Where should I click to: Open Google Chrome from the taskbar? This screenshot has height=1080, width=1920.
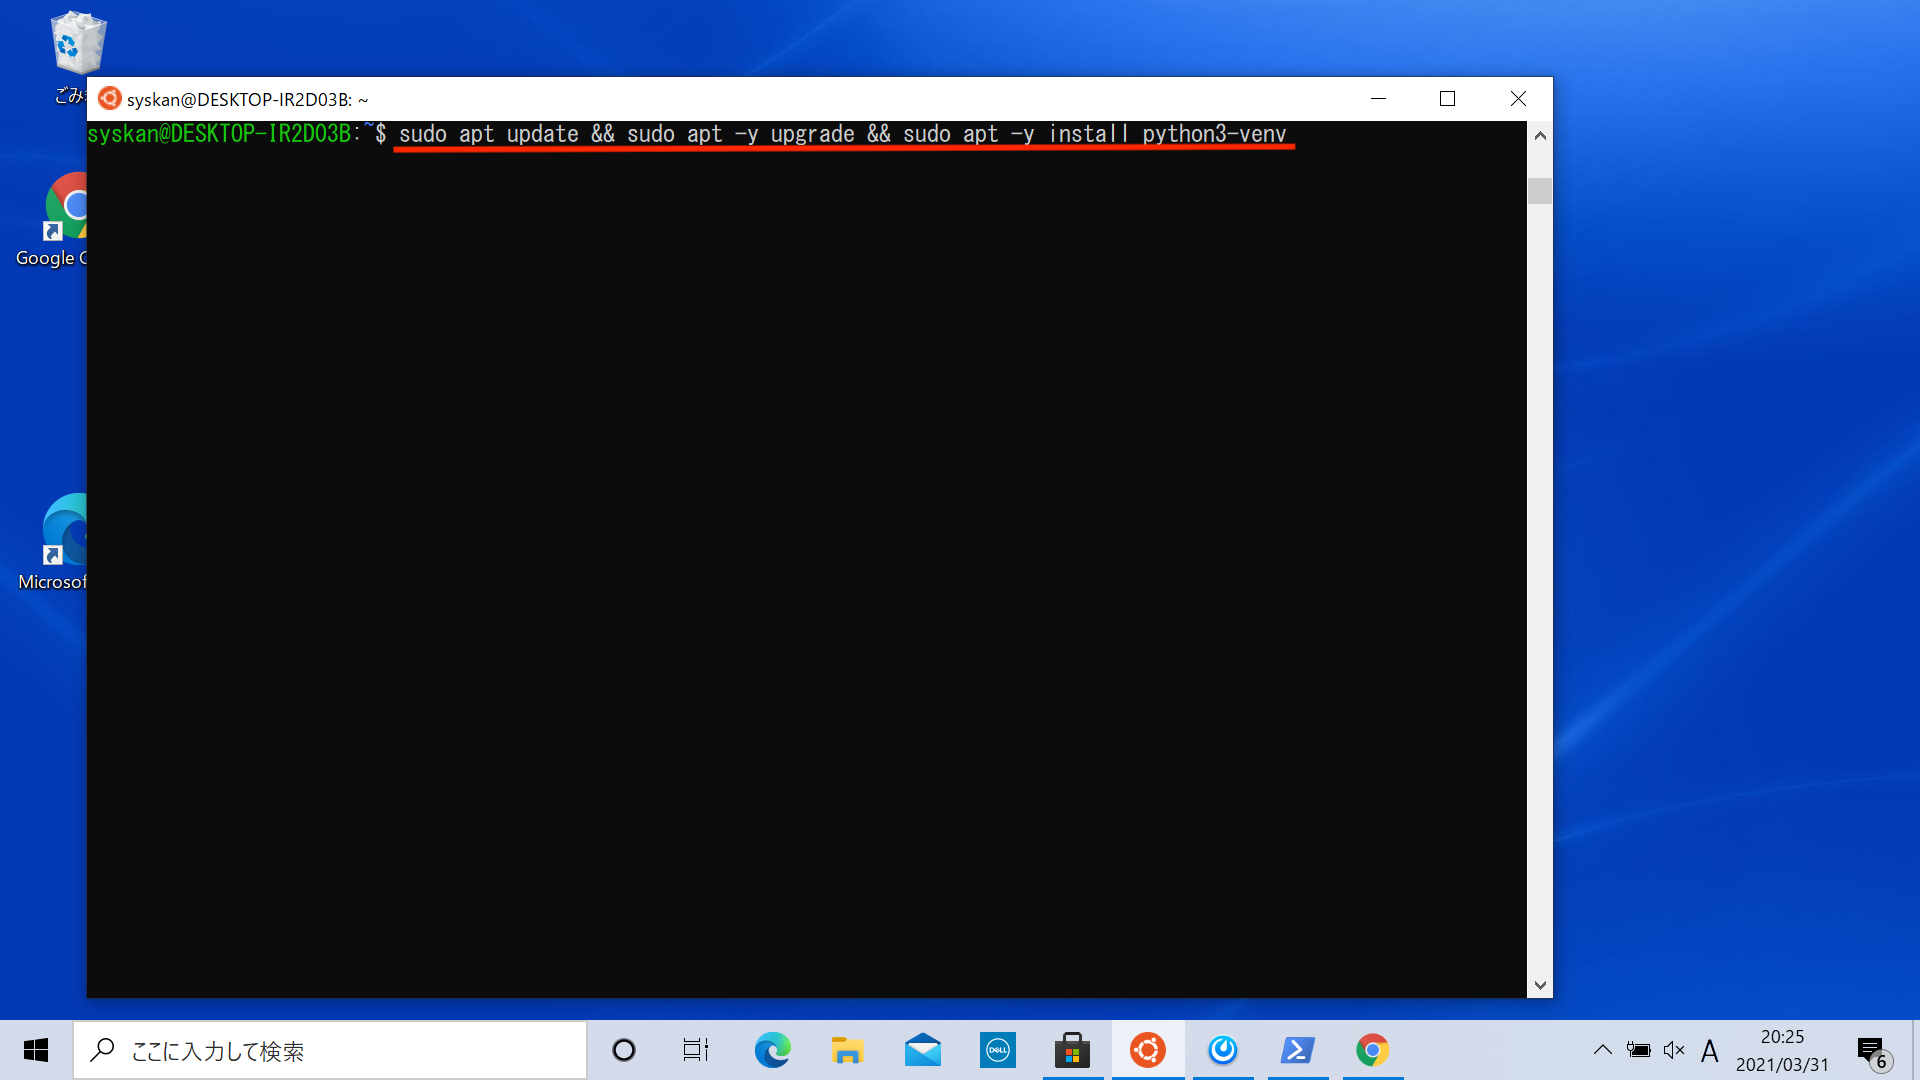point(1372,1050)
